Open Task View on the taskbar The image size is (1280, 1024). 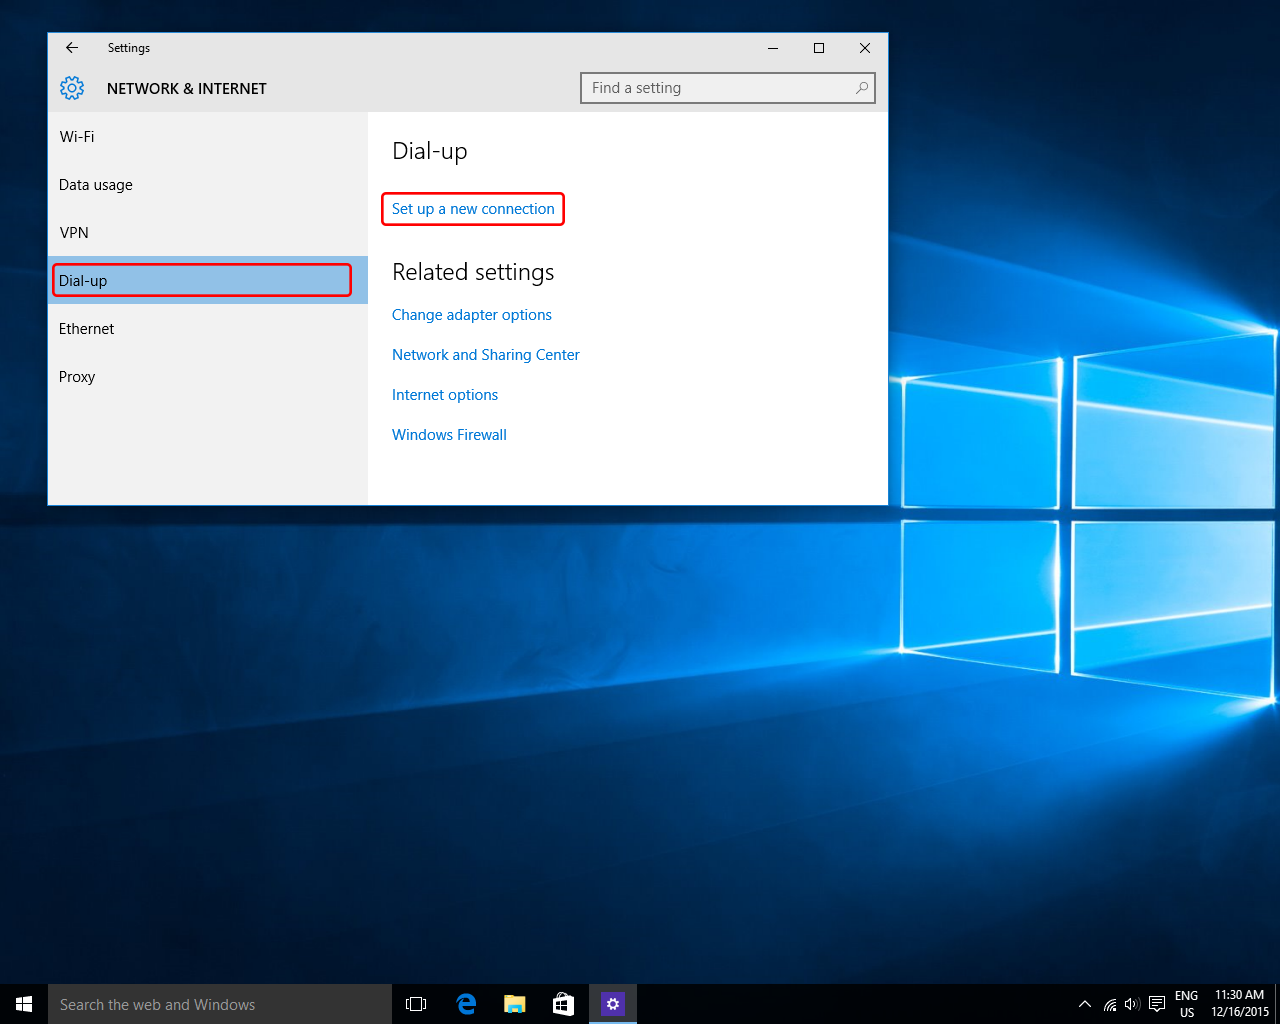click(x=416, y=1004)
